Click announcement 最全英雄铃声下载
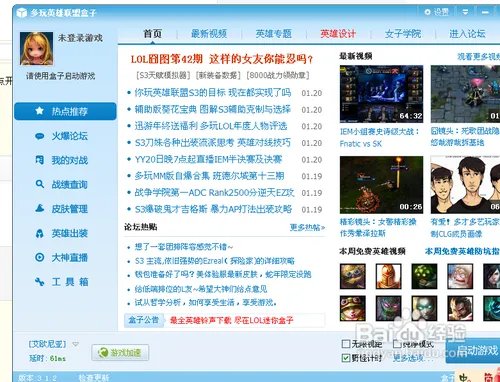The width and height of the screenshot is (500, 382). 232,320
